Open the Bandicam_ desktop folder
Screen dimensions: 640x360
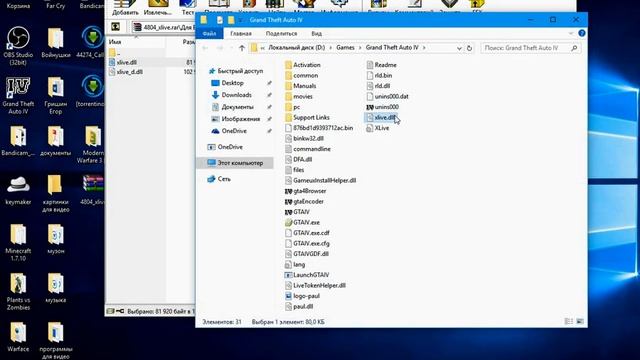(18, 141)
